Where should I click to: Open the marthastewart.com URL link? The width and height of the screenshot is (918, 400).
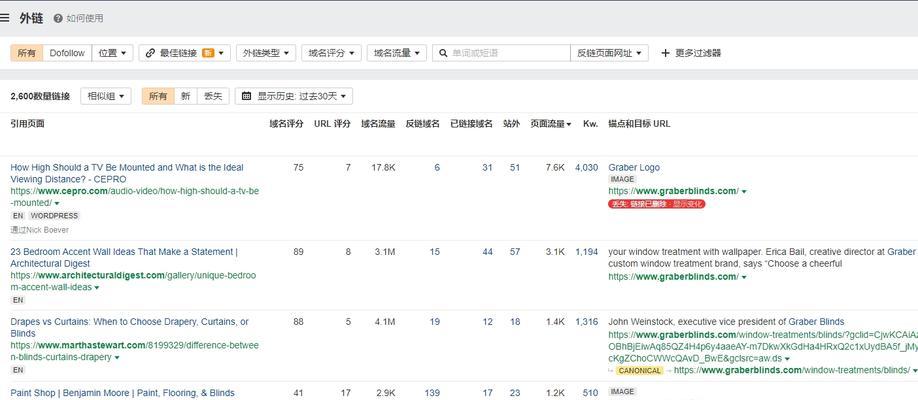[x=135, y=351]
